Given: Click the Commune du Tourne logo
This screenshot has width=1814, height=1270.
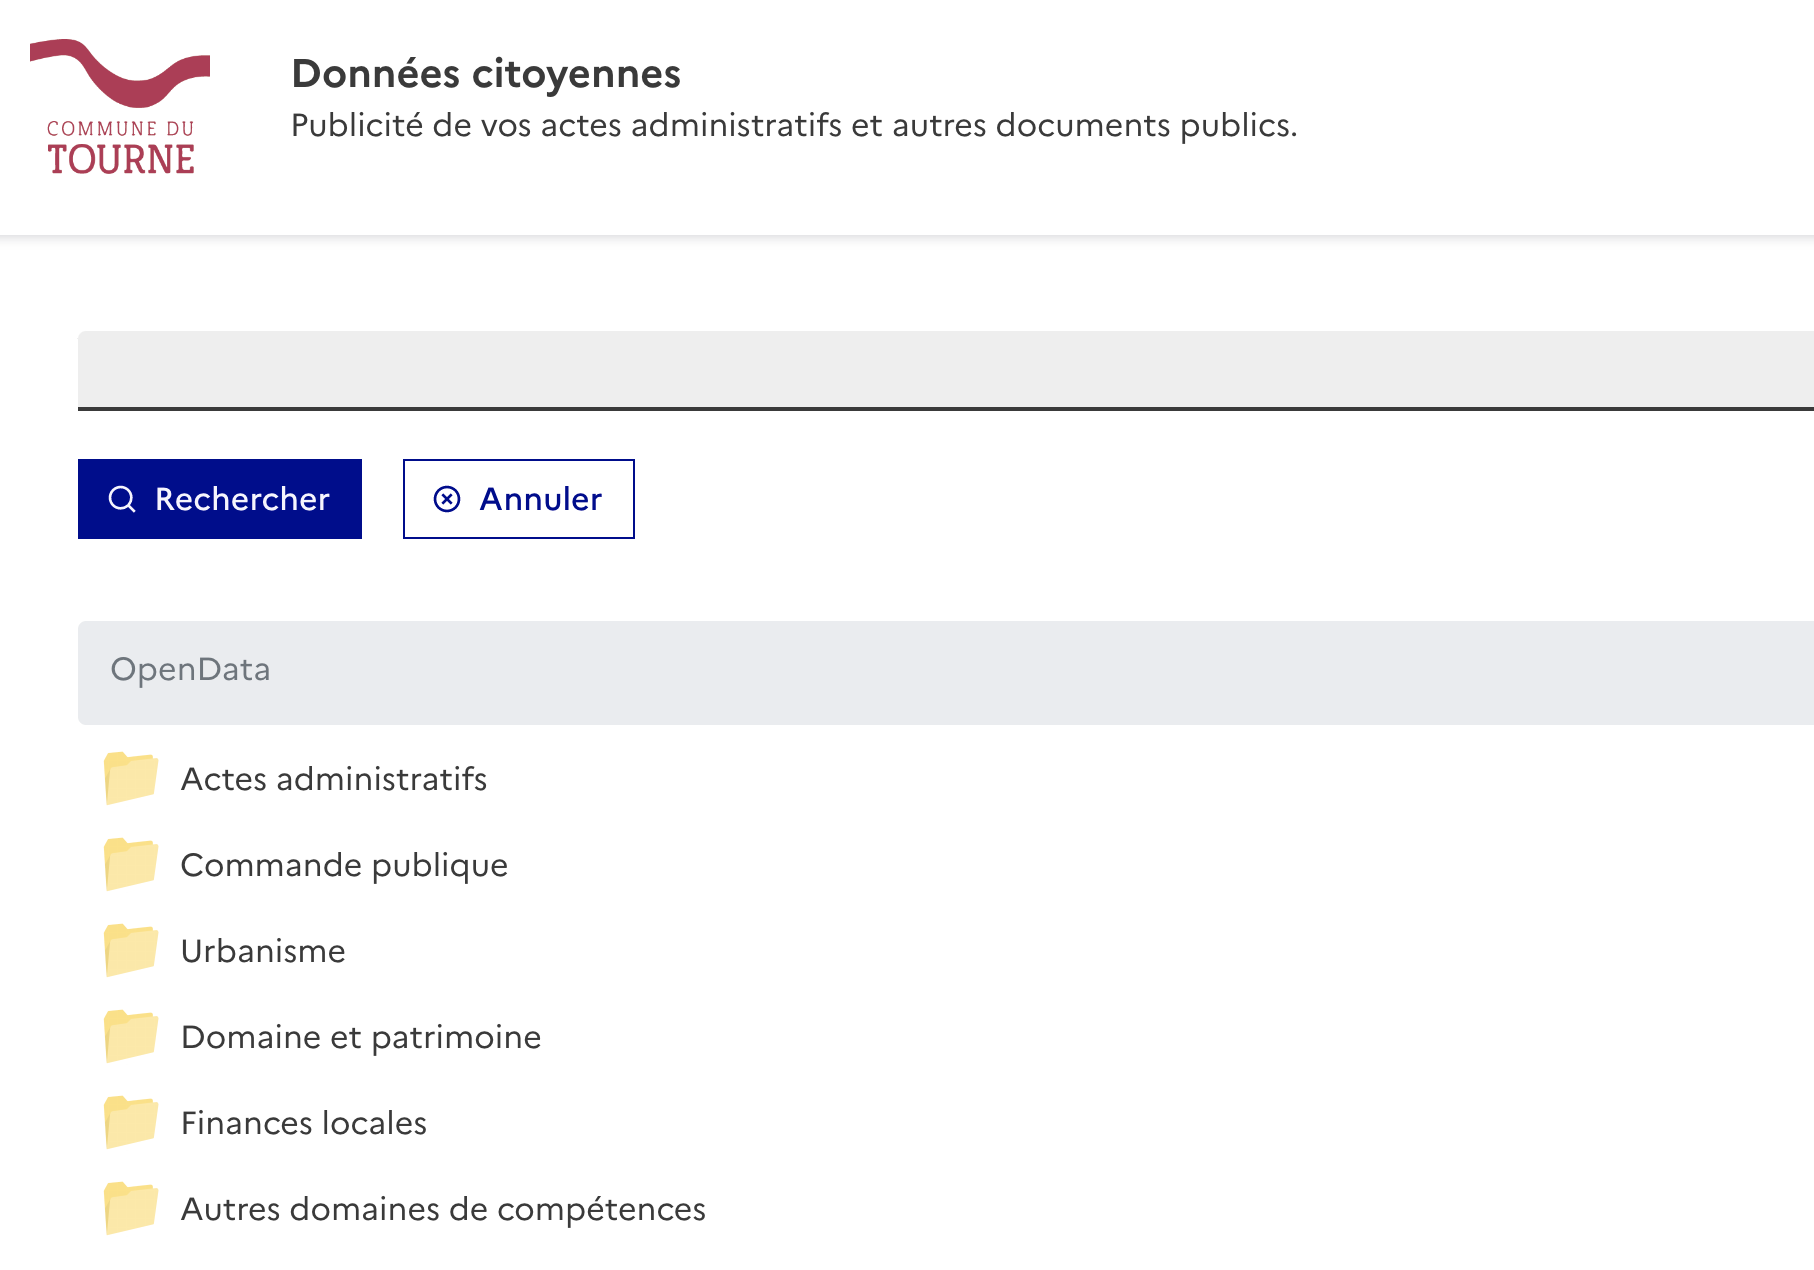Looking at the screenshot, I should click(x=120, y=107).
